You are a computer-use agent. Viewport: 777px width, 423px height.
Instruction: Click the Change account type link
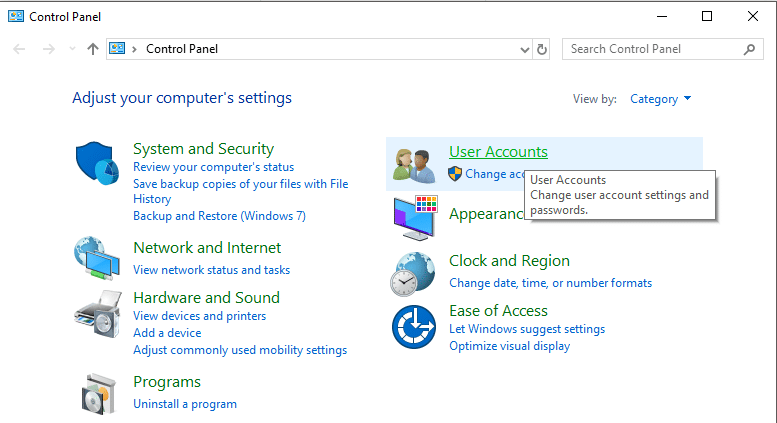(x=495, y=174)
